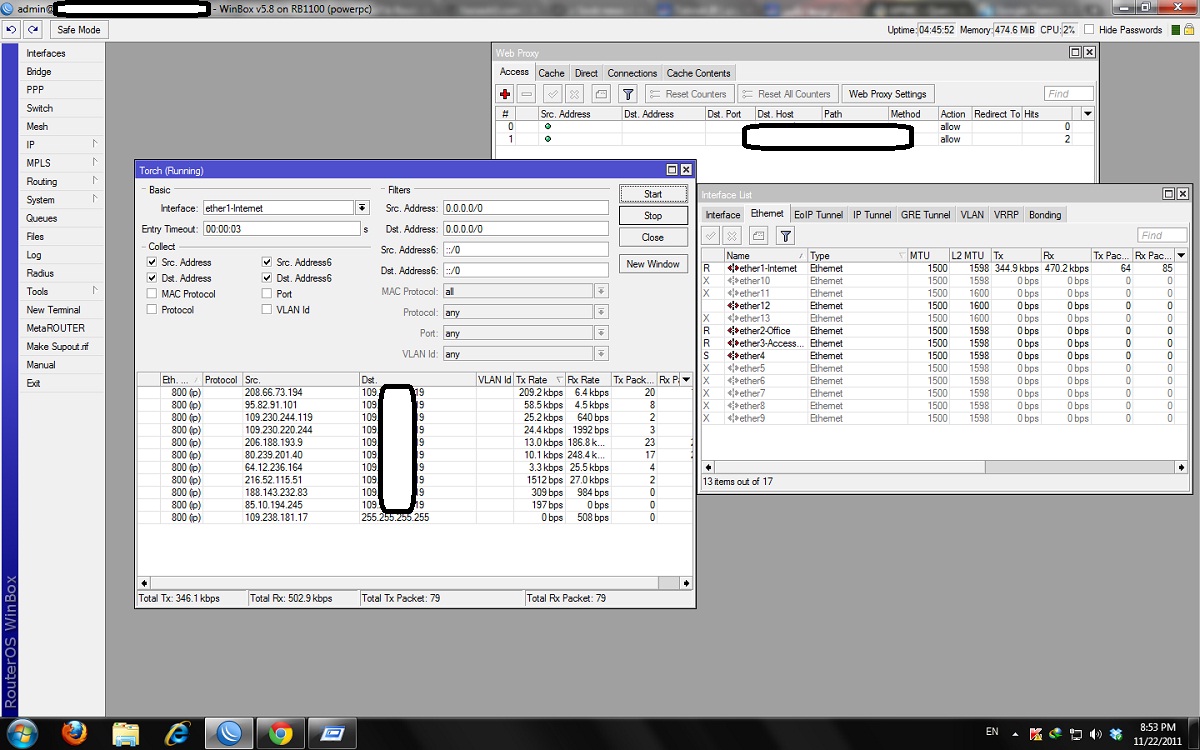
Task: Click the ether2-Office interface icon
Action: (x=733, y=331)
